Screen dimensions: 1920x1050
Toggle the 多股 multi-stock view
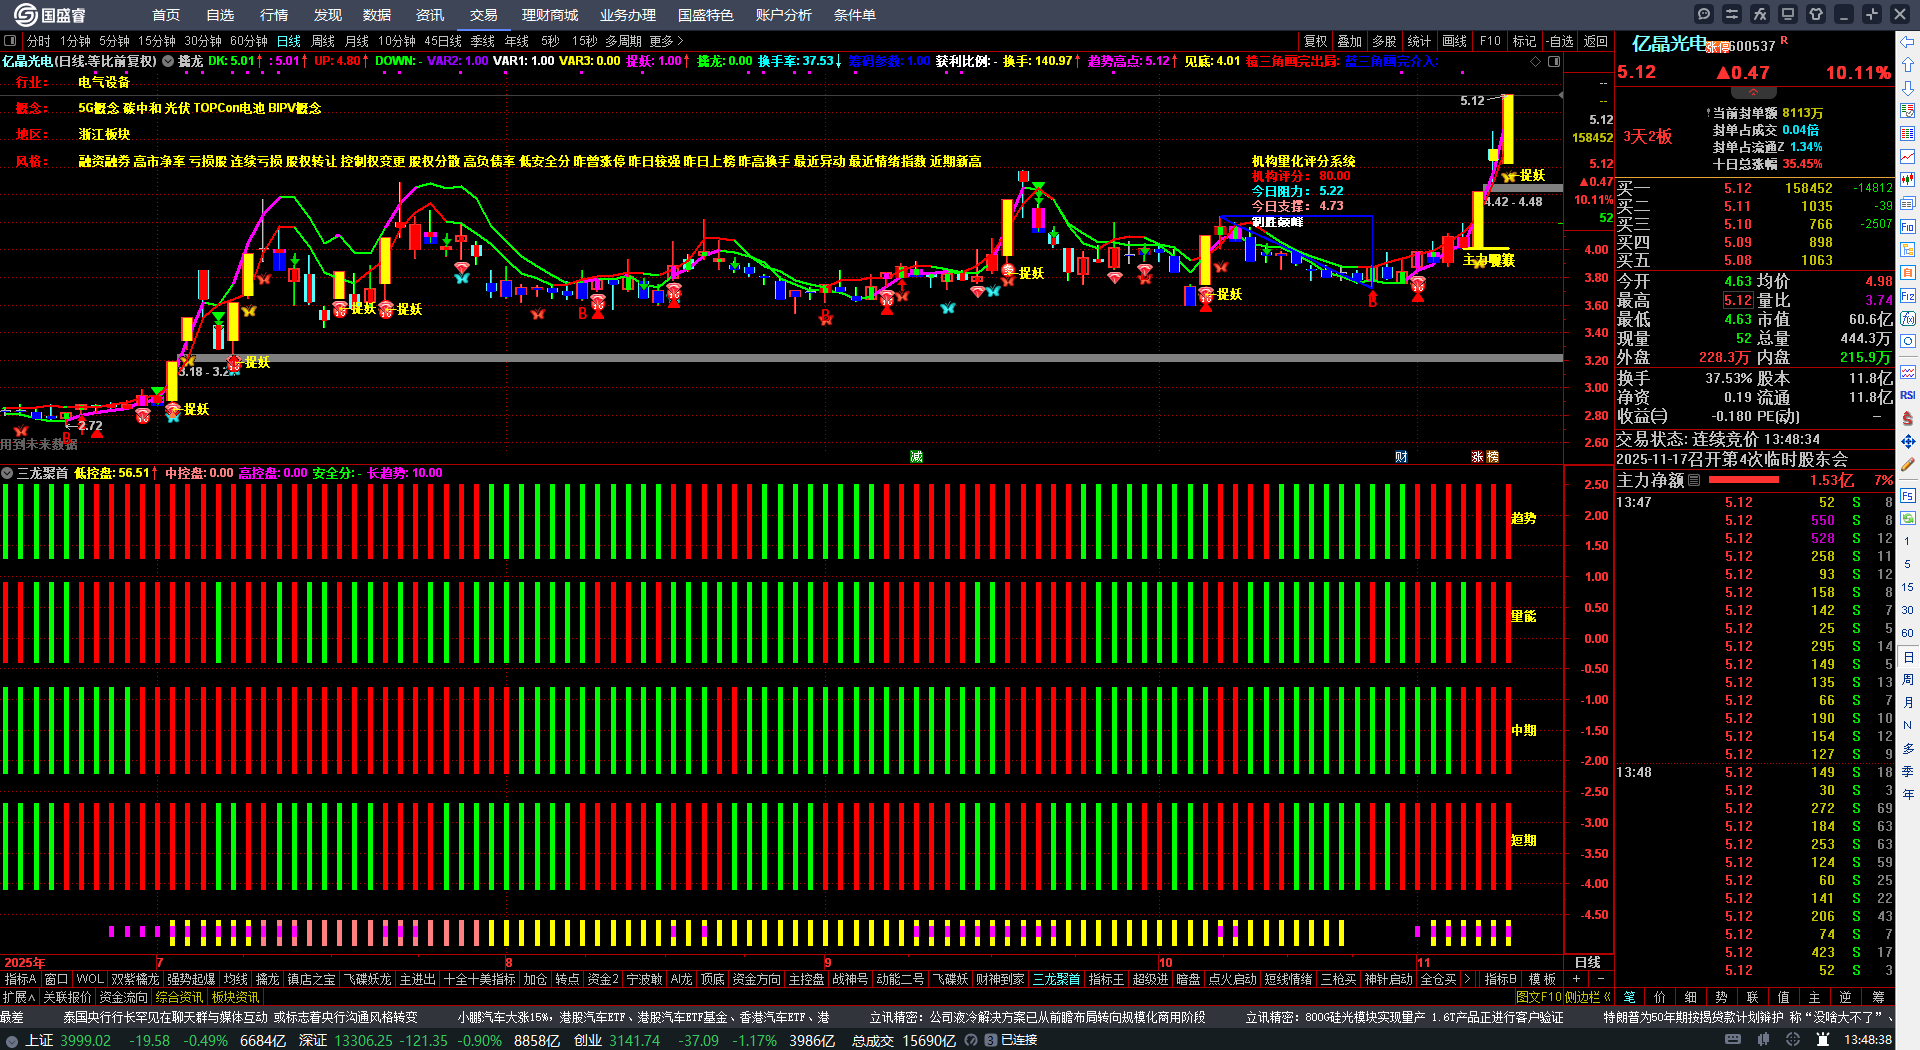[x=1384, y=41]
